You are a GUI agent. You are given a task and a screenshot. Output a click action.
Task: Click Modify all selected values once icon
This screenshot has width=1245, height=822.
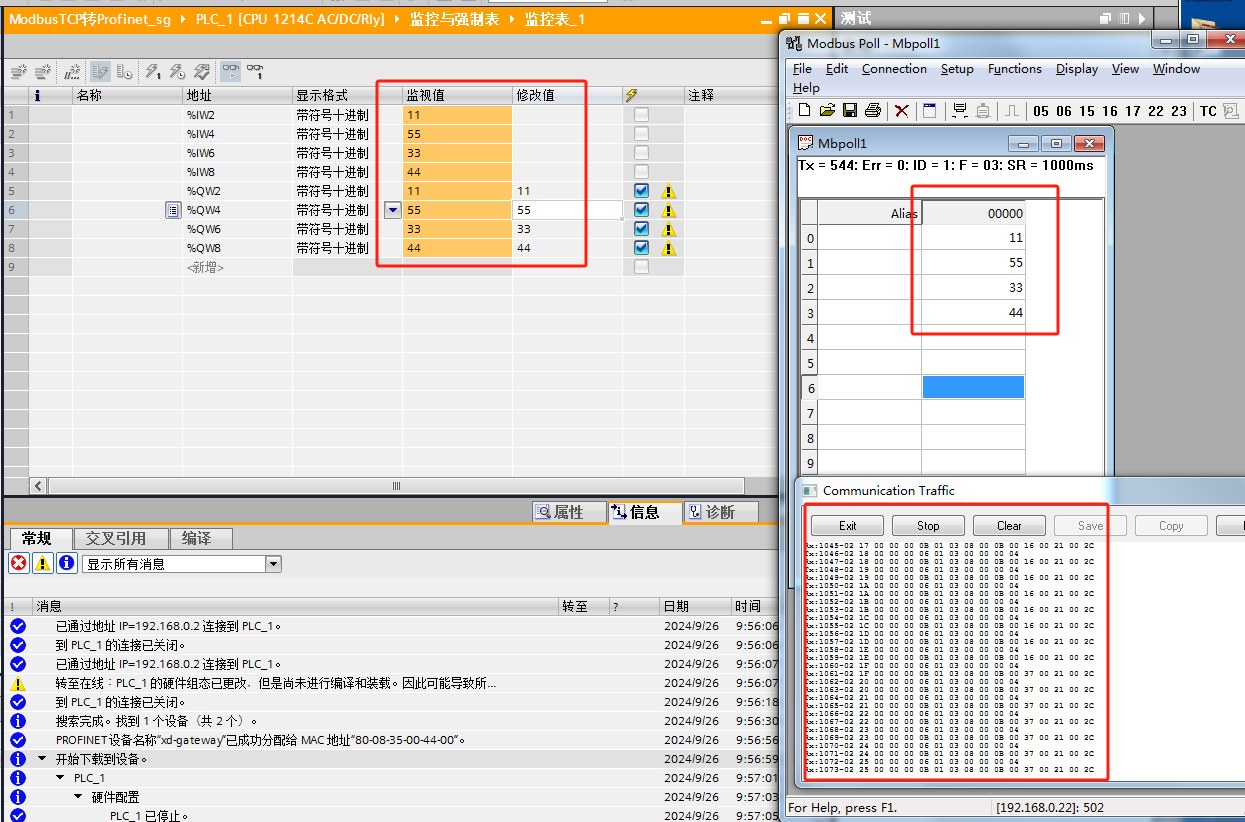[152, 71]
